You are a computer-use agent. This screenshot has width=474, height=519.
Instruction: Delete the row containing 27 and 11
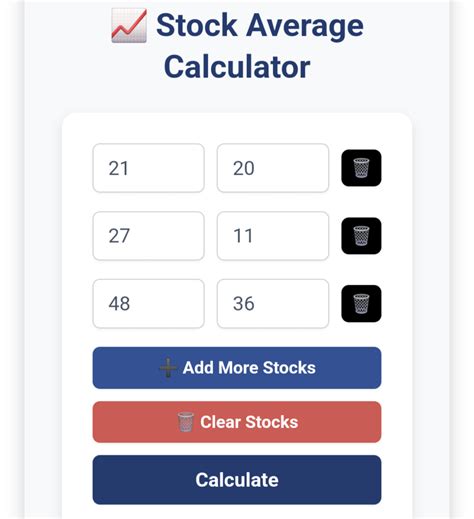[x=361, y=236]
